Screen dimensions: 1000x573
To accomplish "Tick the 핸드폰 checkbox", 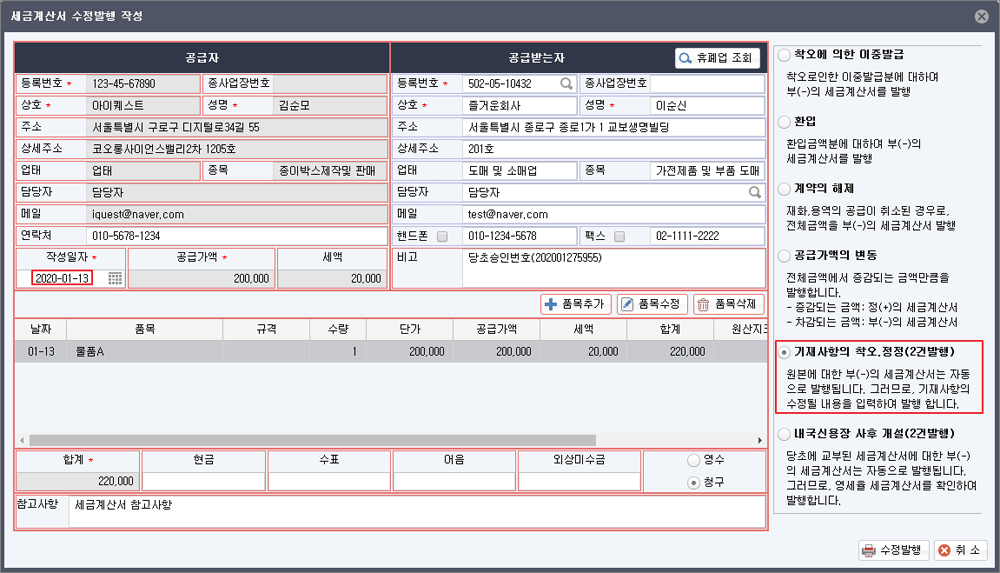I will click(x=442, y=236).
